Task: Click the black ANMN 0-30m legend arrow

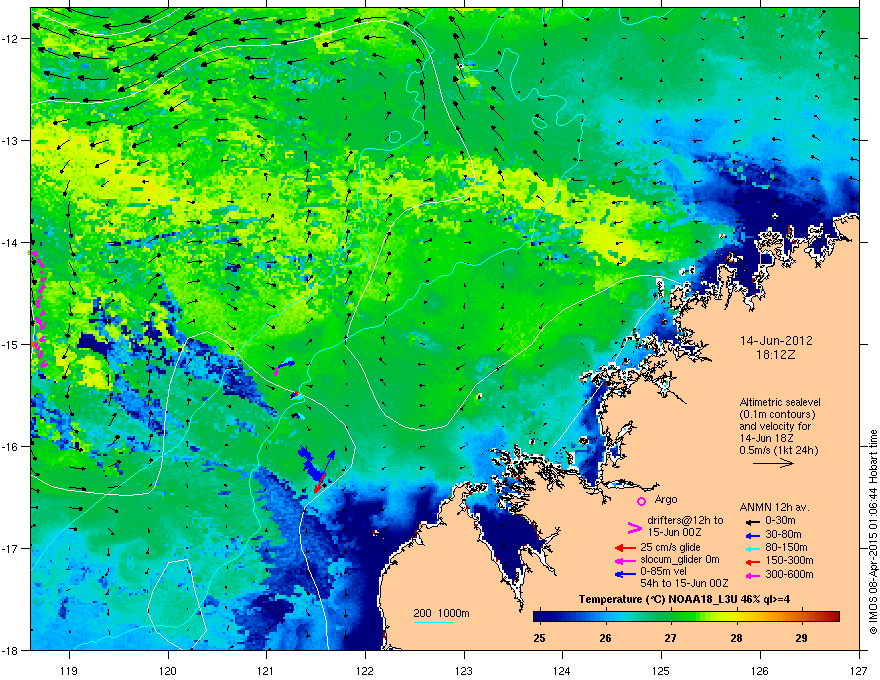Action: click(x=753, y=521)
